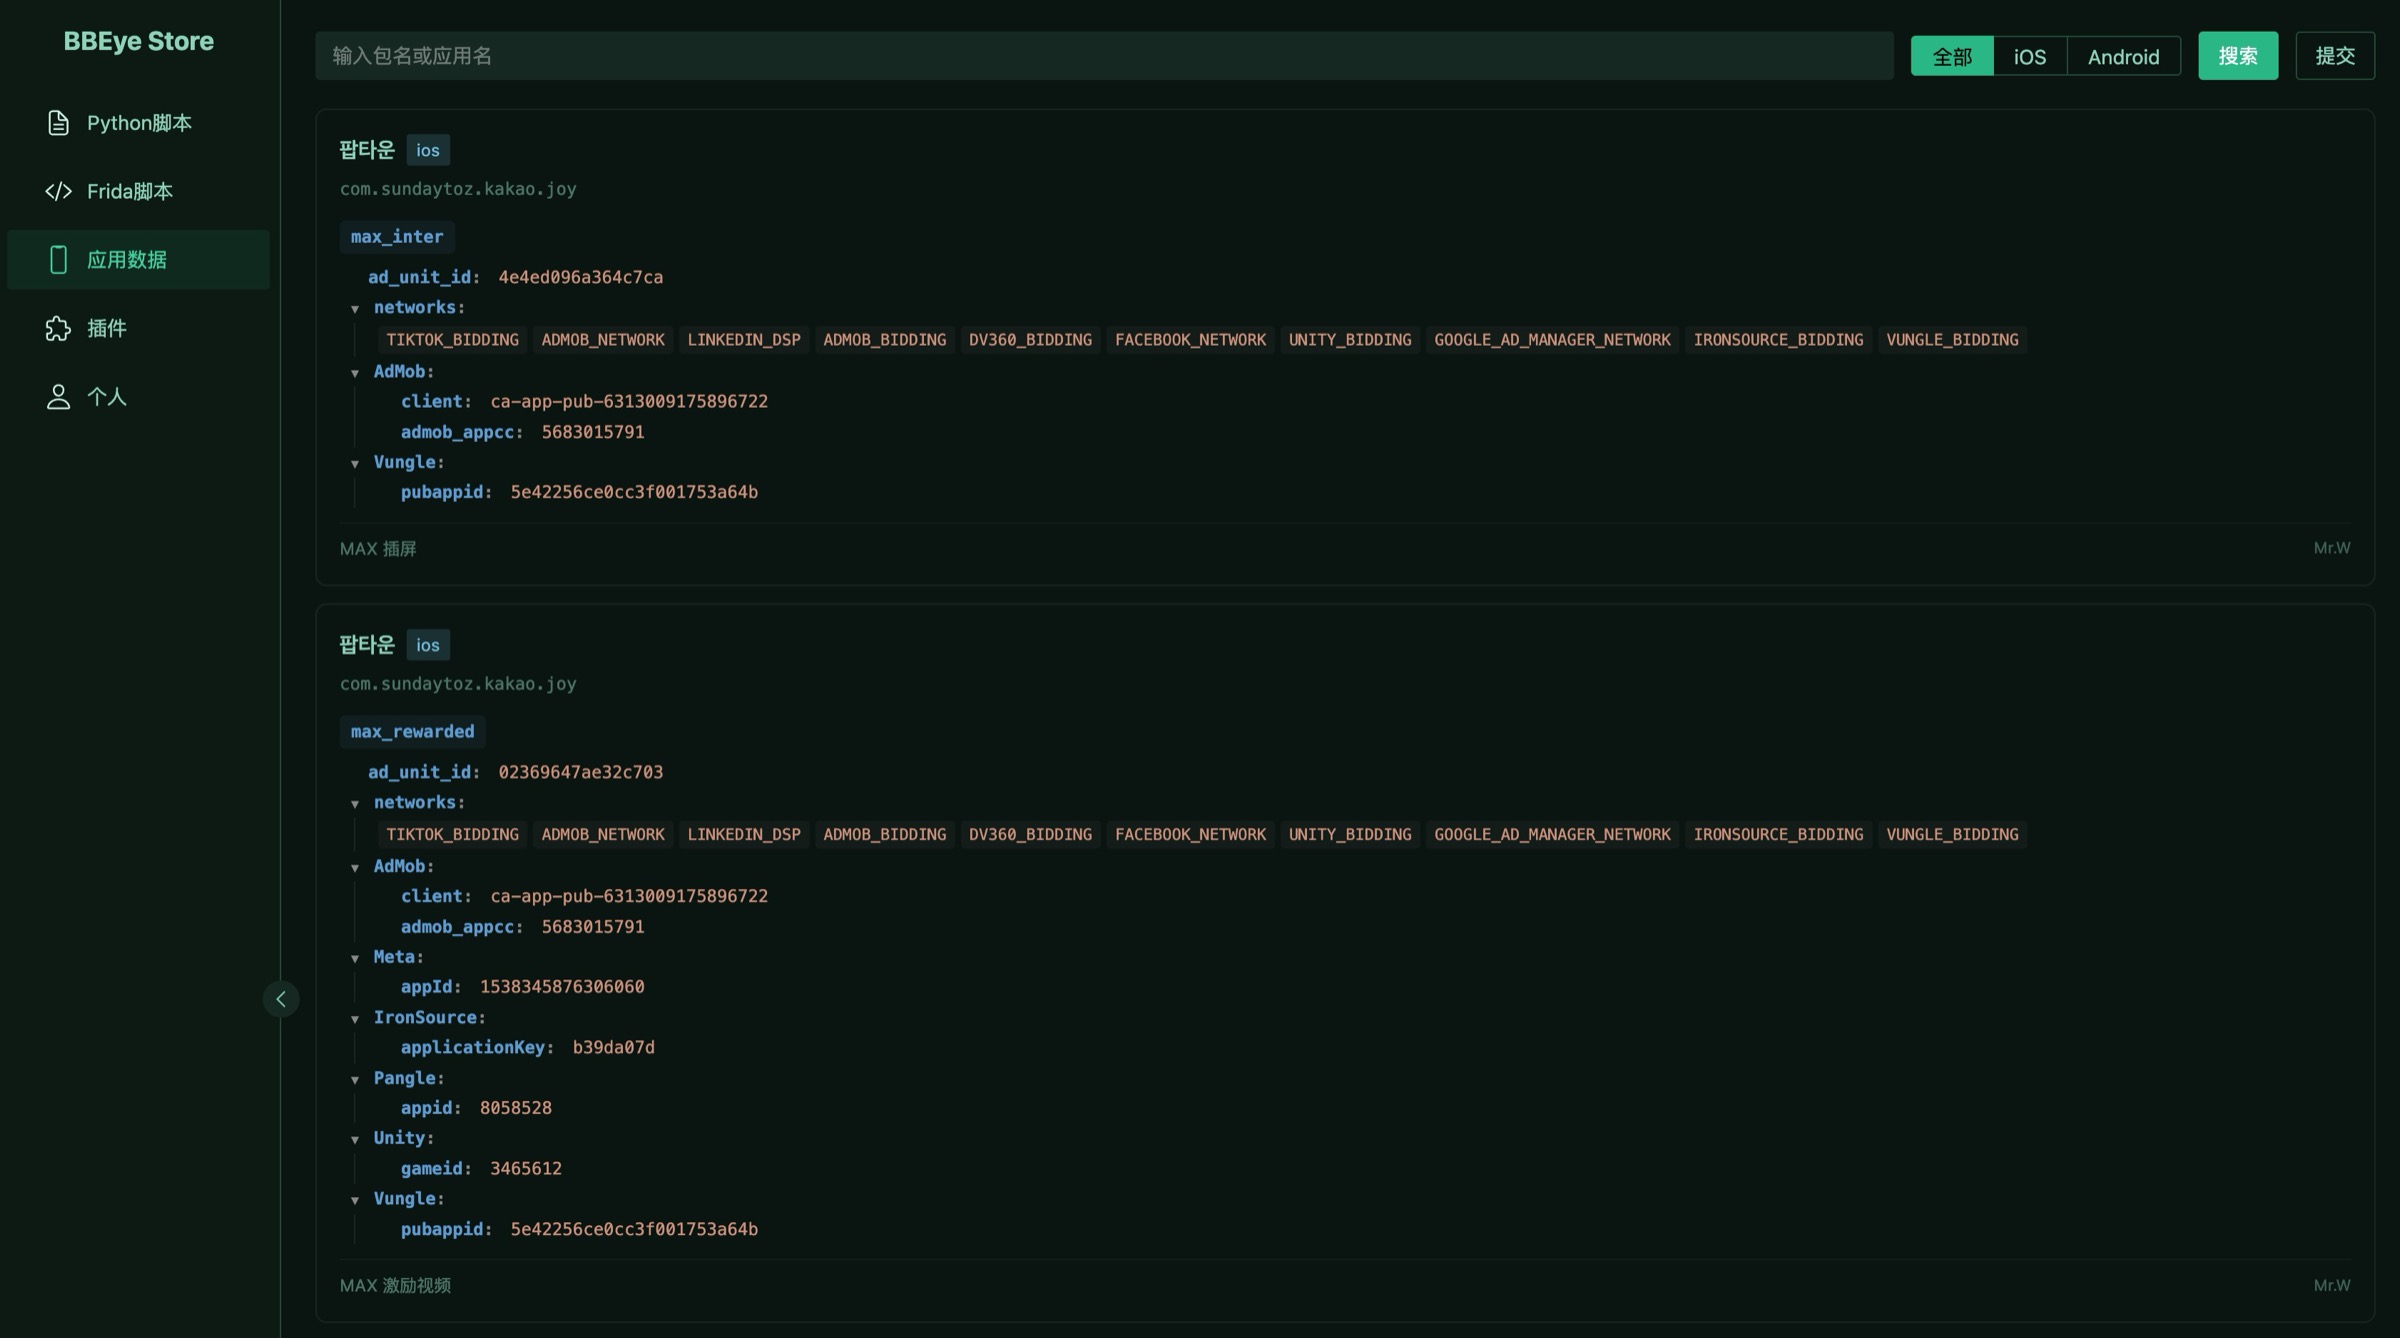Collapse the sidebar with the chevron arrow
The height and width of the screenshot is (1338, 2400).
(282, 999)
